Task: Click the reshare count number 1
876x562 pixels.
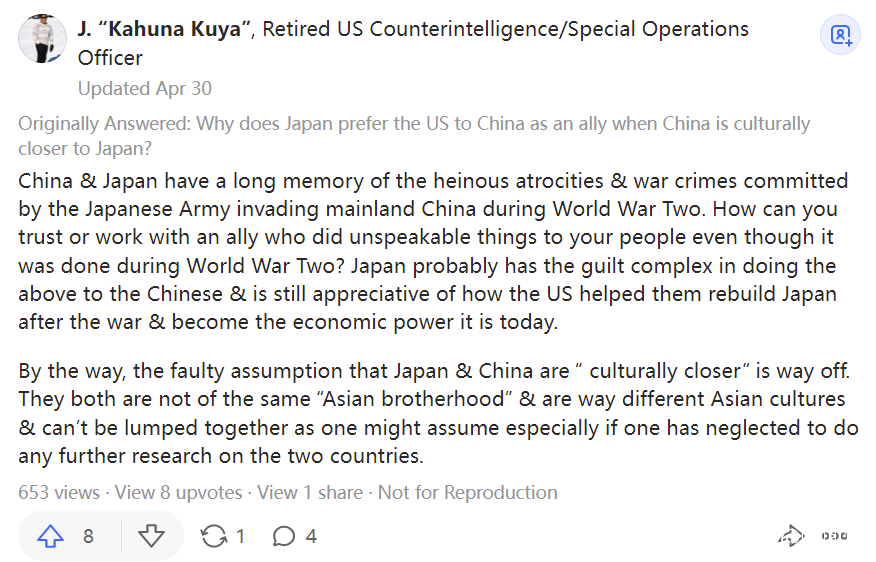Action: click(x=240, y=537)
